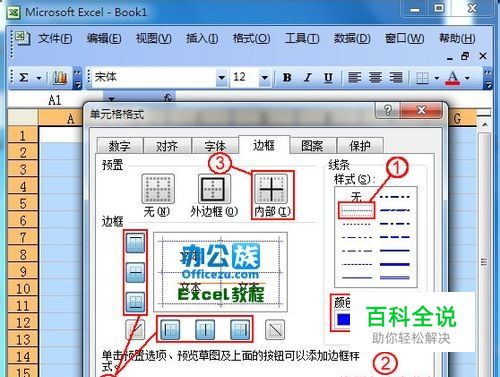500x377 pixels.
Task: Expand formatting toolbar options chevron
Action: [x=488, y=79]
